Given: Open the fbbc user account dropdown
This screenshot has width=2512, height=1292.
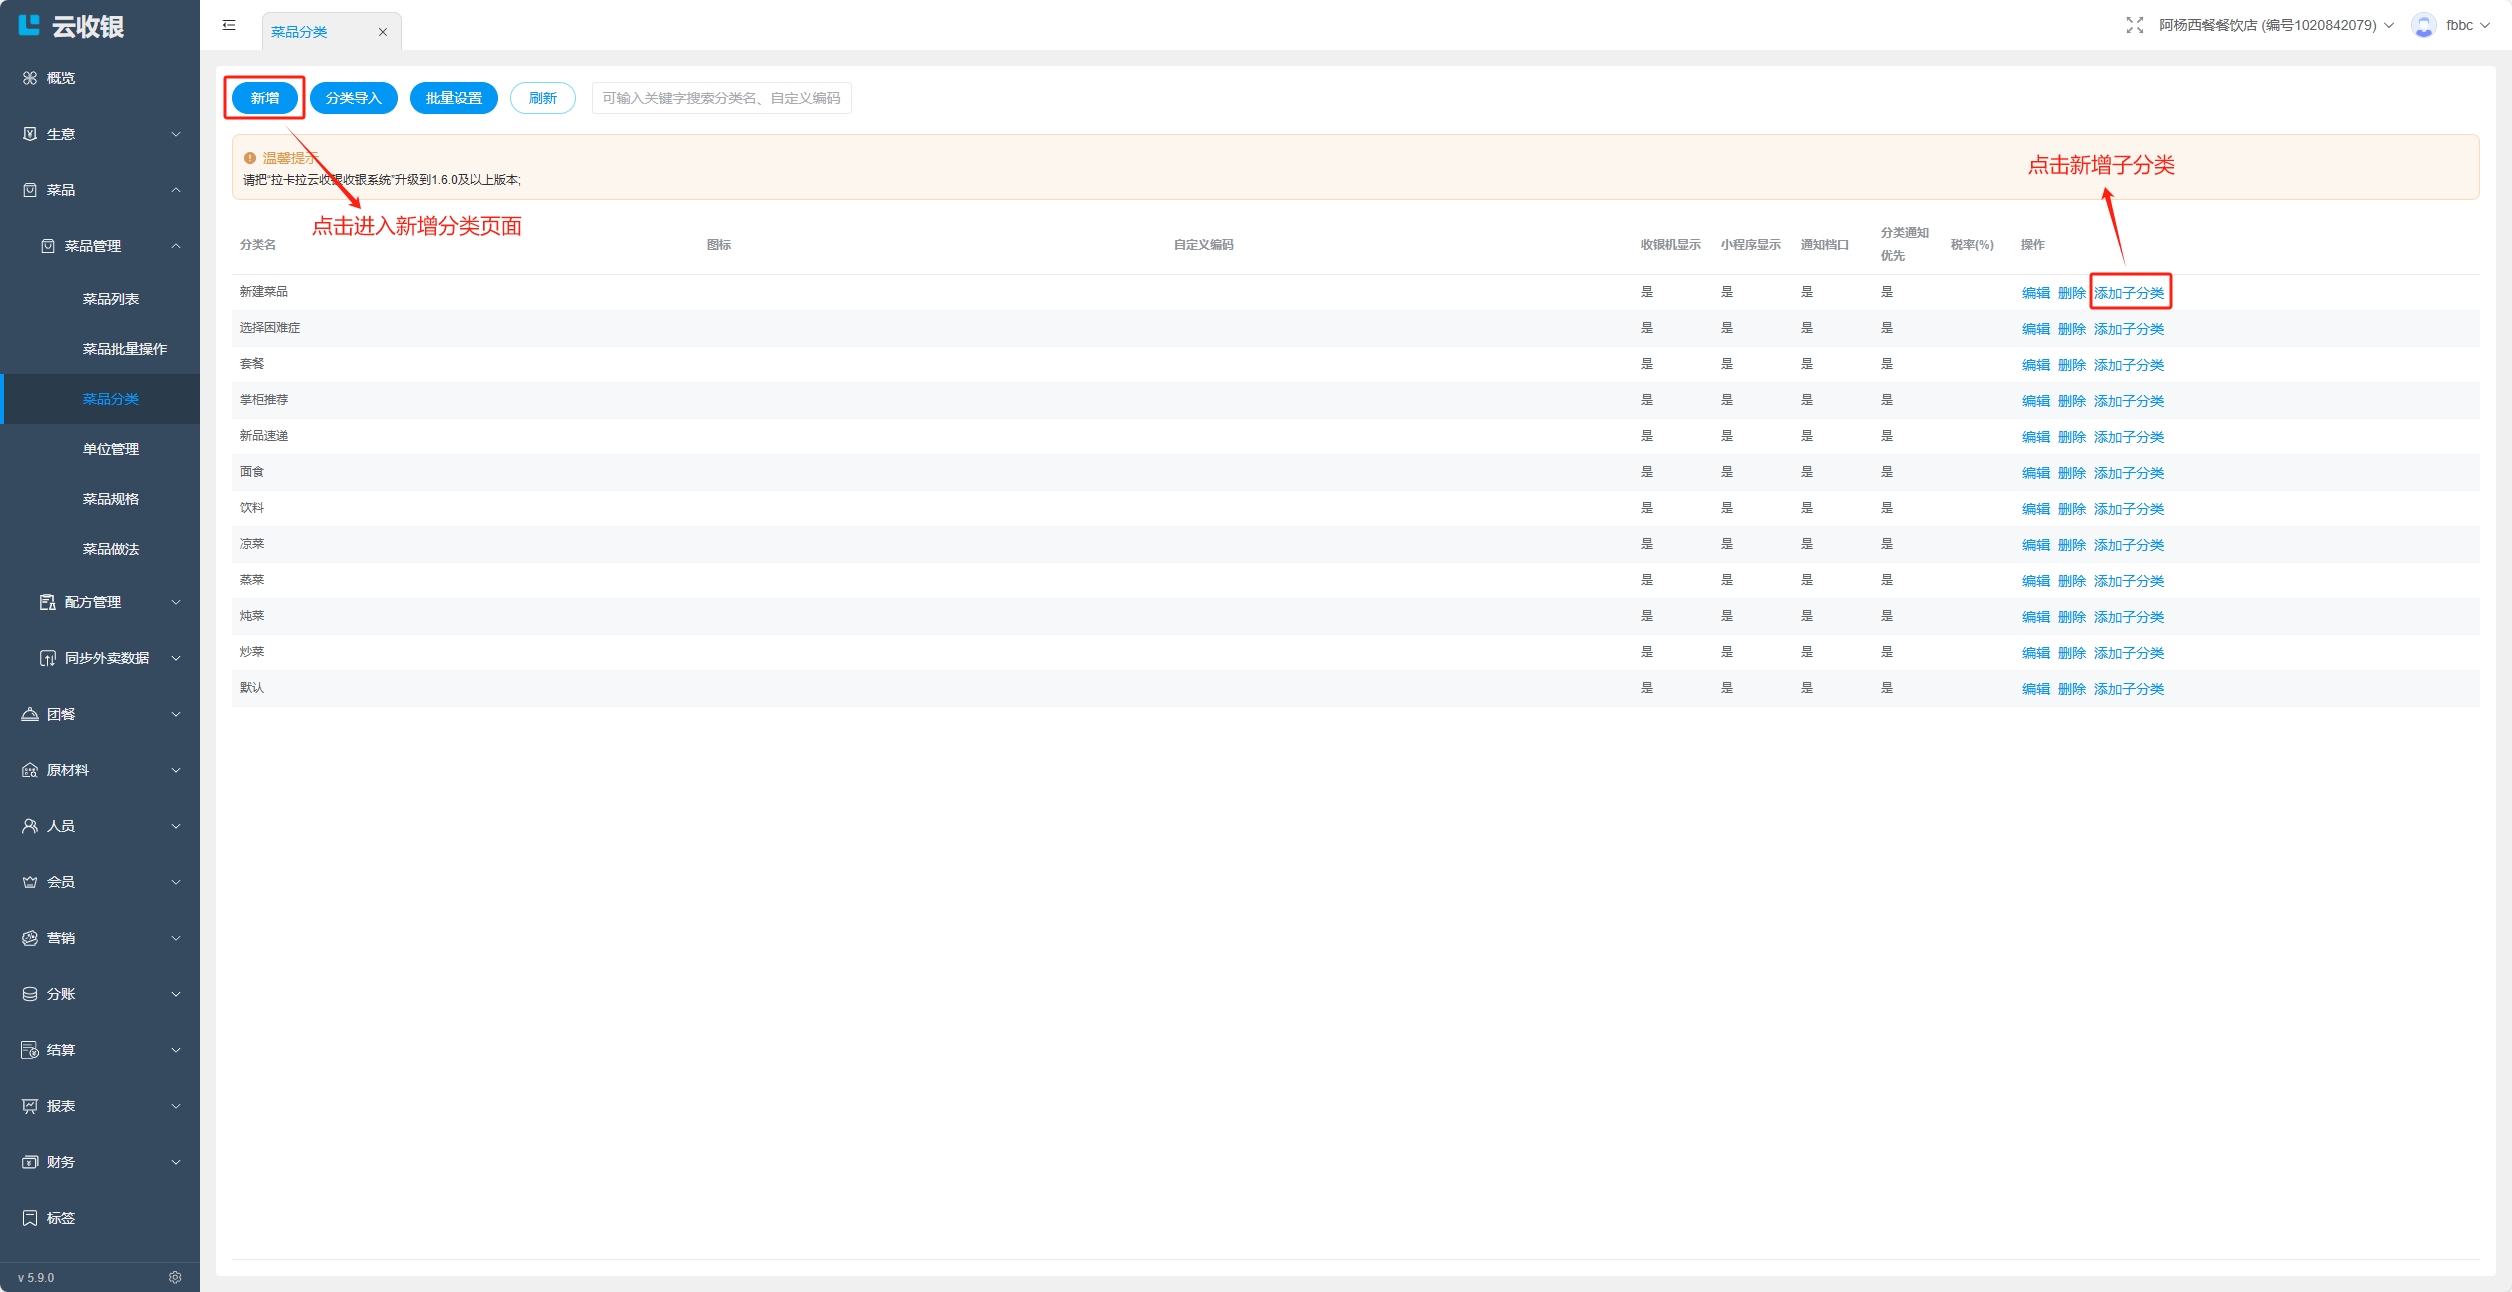Looking at the screenshot, I should (2467, 25).
